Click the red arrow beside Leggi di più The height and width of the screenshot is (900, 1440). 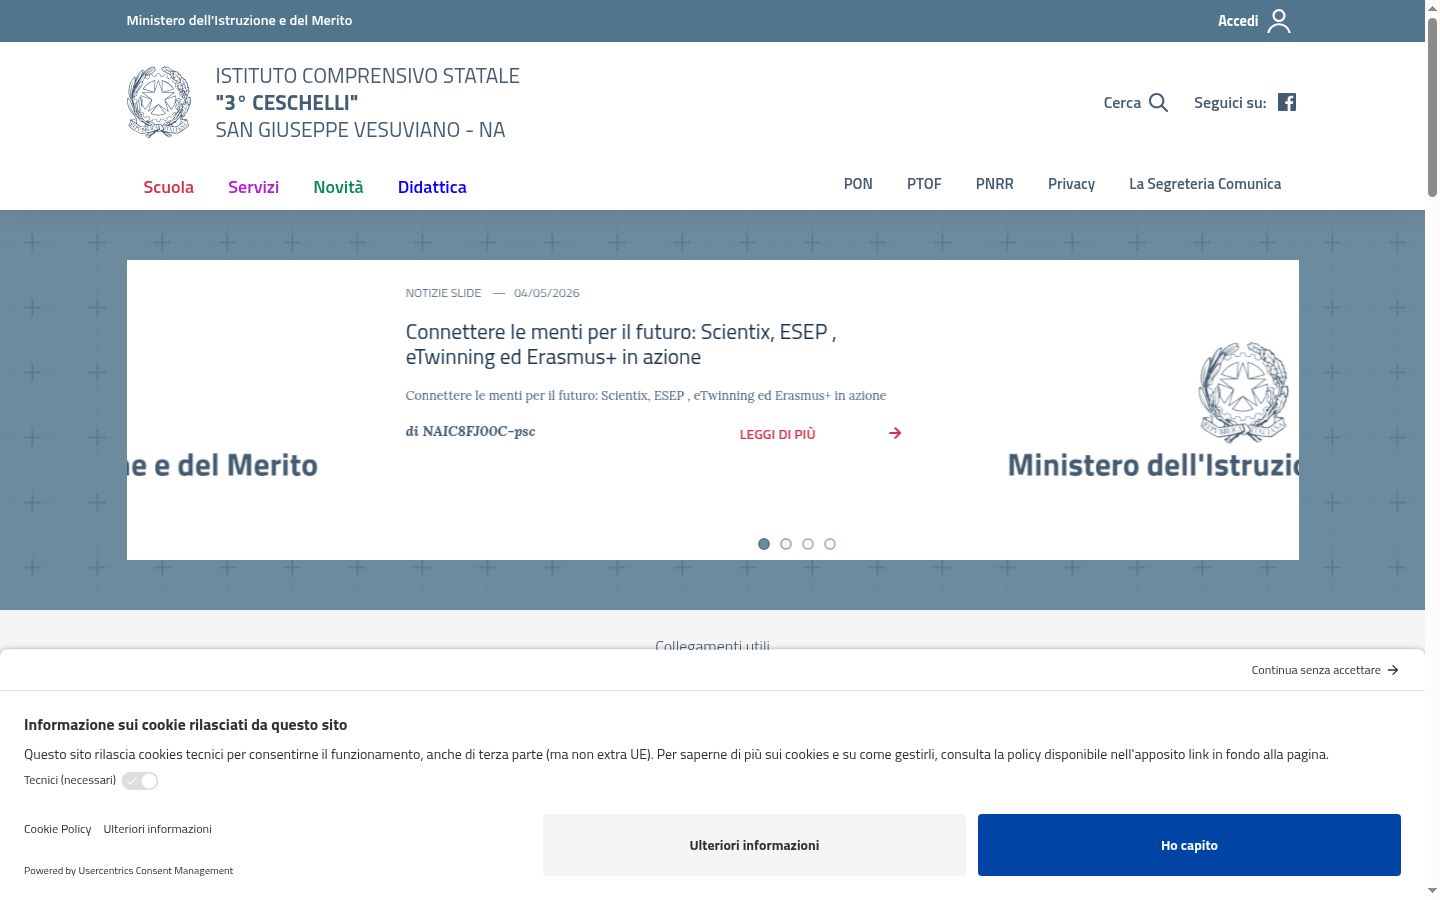point(895,433)
